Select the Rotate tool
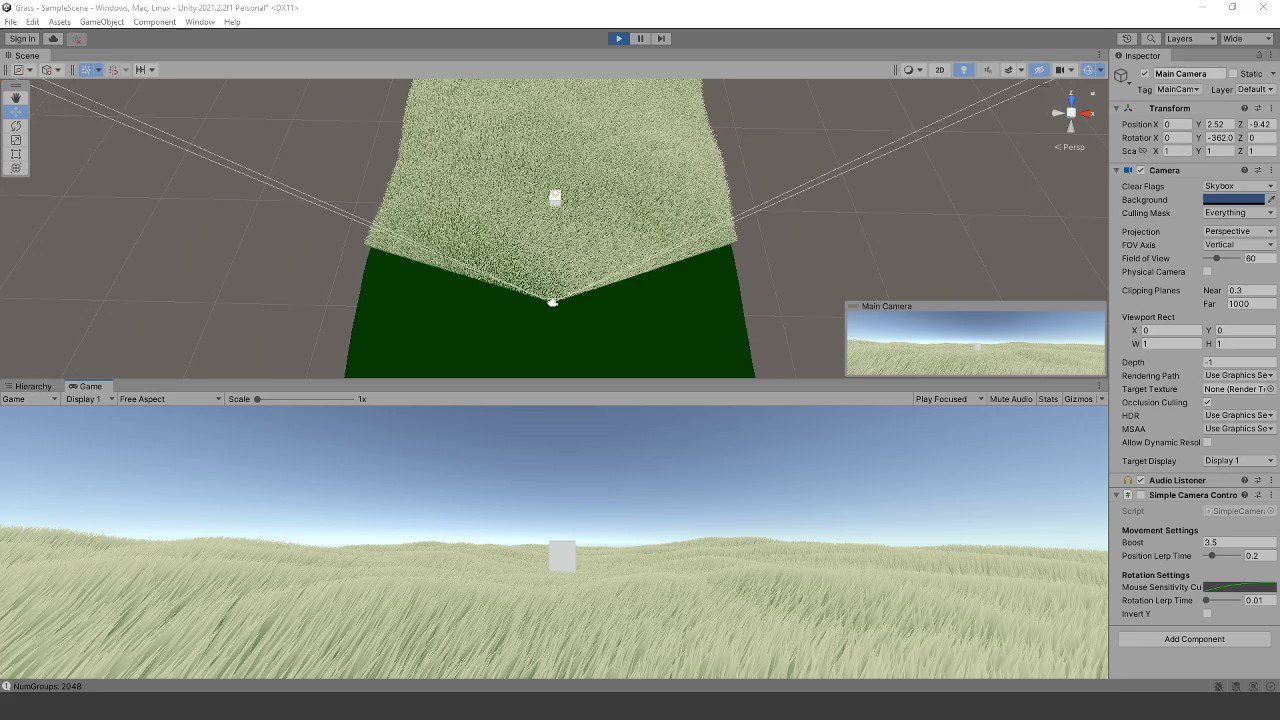Screen dimensions: 1280x720 click(15, 126)
